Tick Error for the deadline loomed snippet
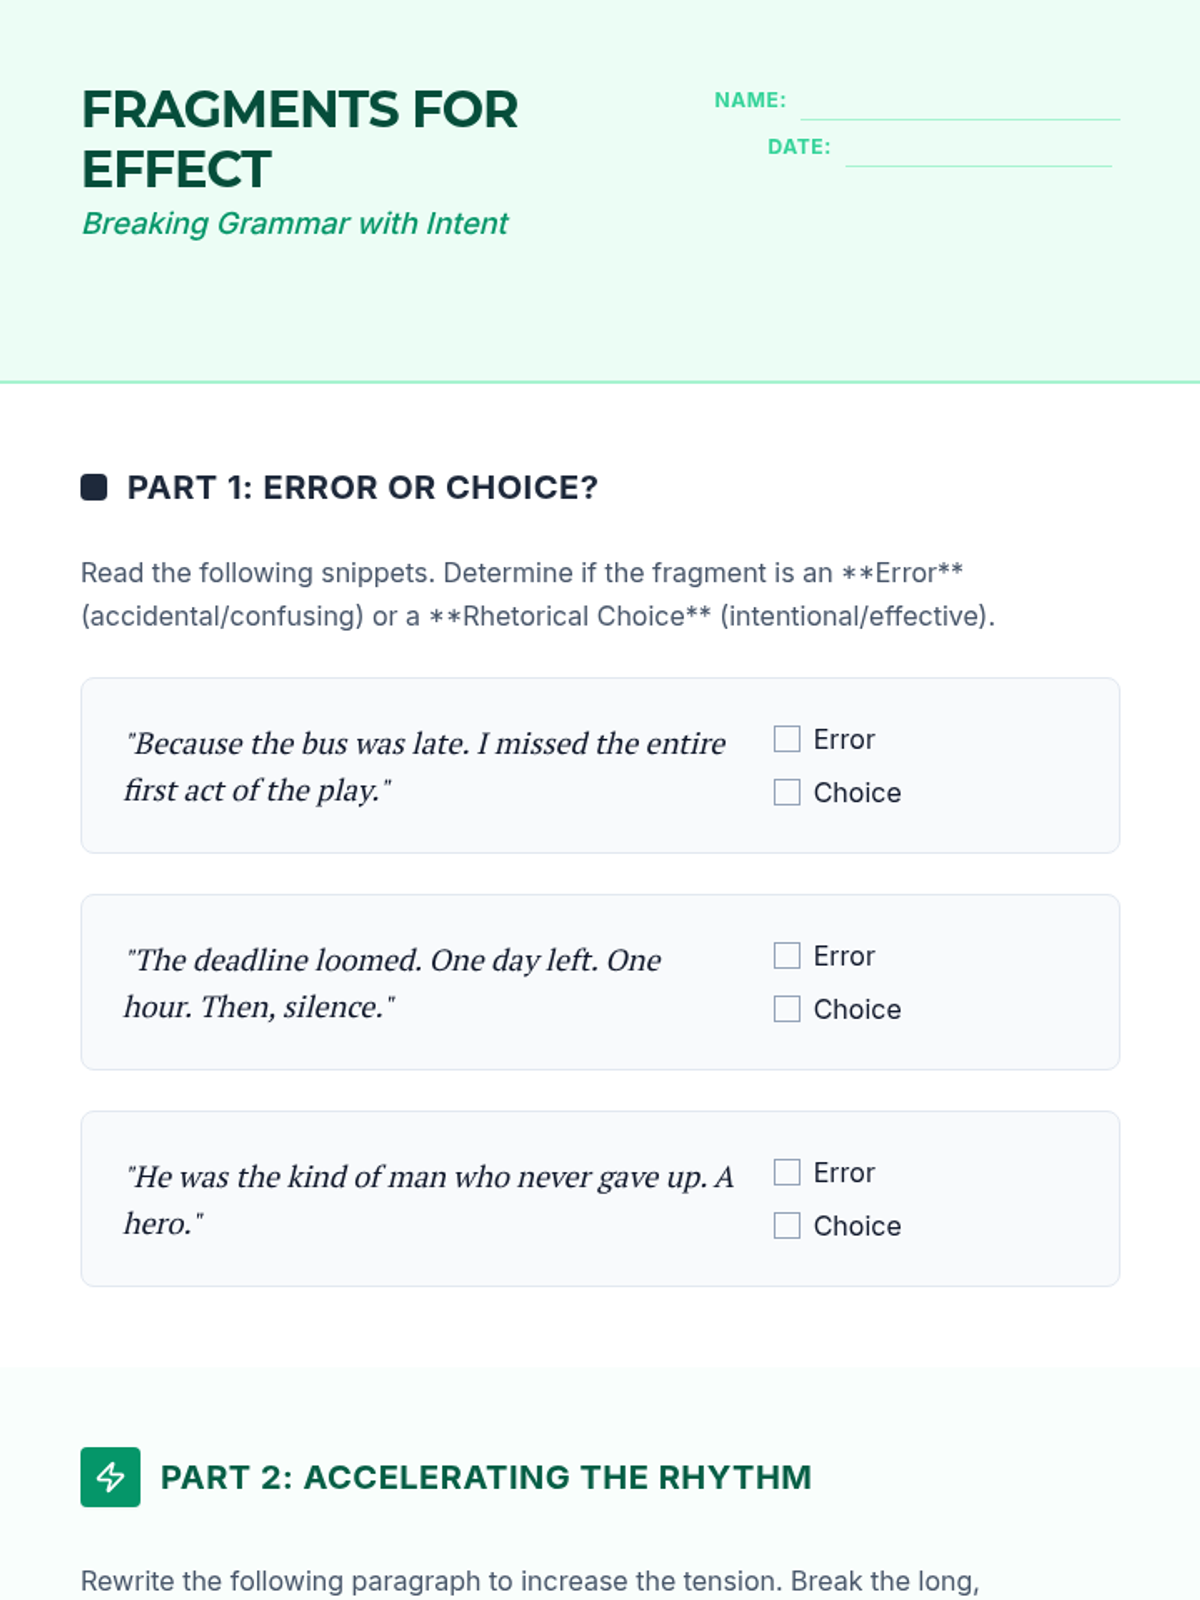This screenshot has width=1200, height=1600. [787, 956]
